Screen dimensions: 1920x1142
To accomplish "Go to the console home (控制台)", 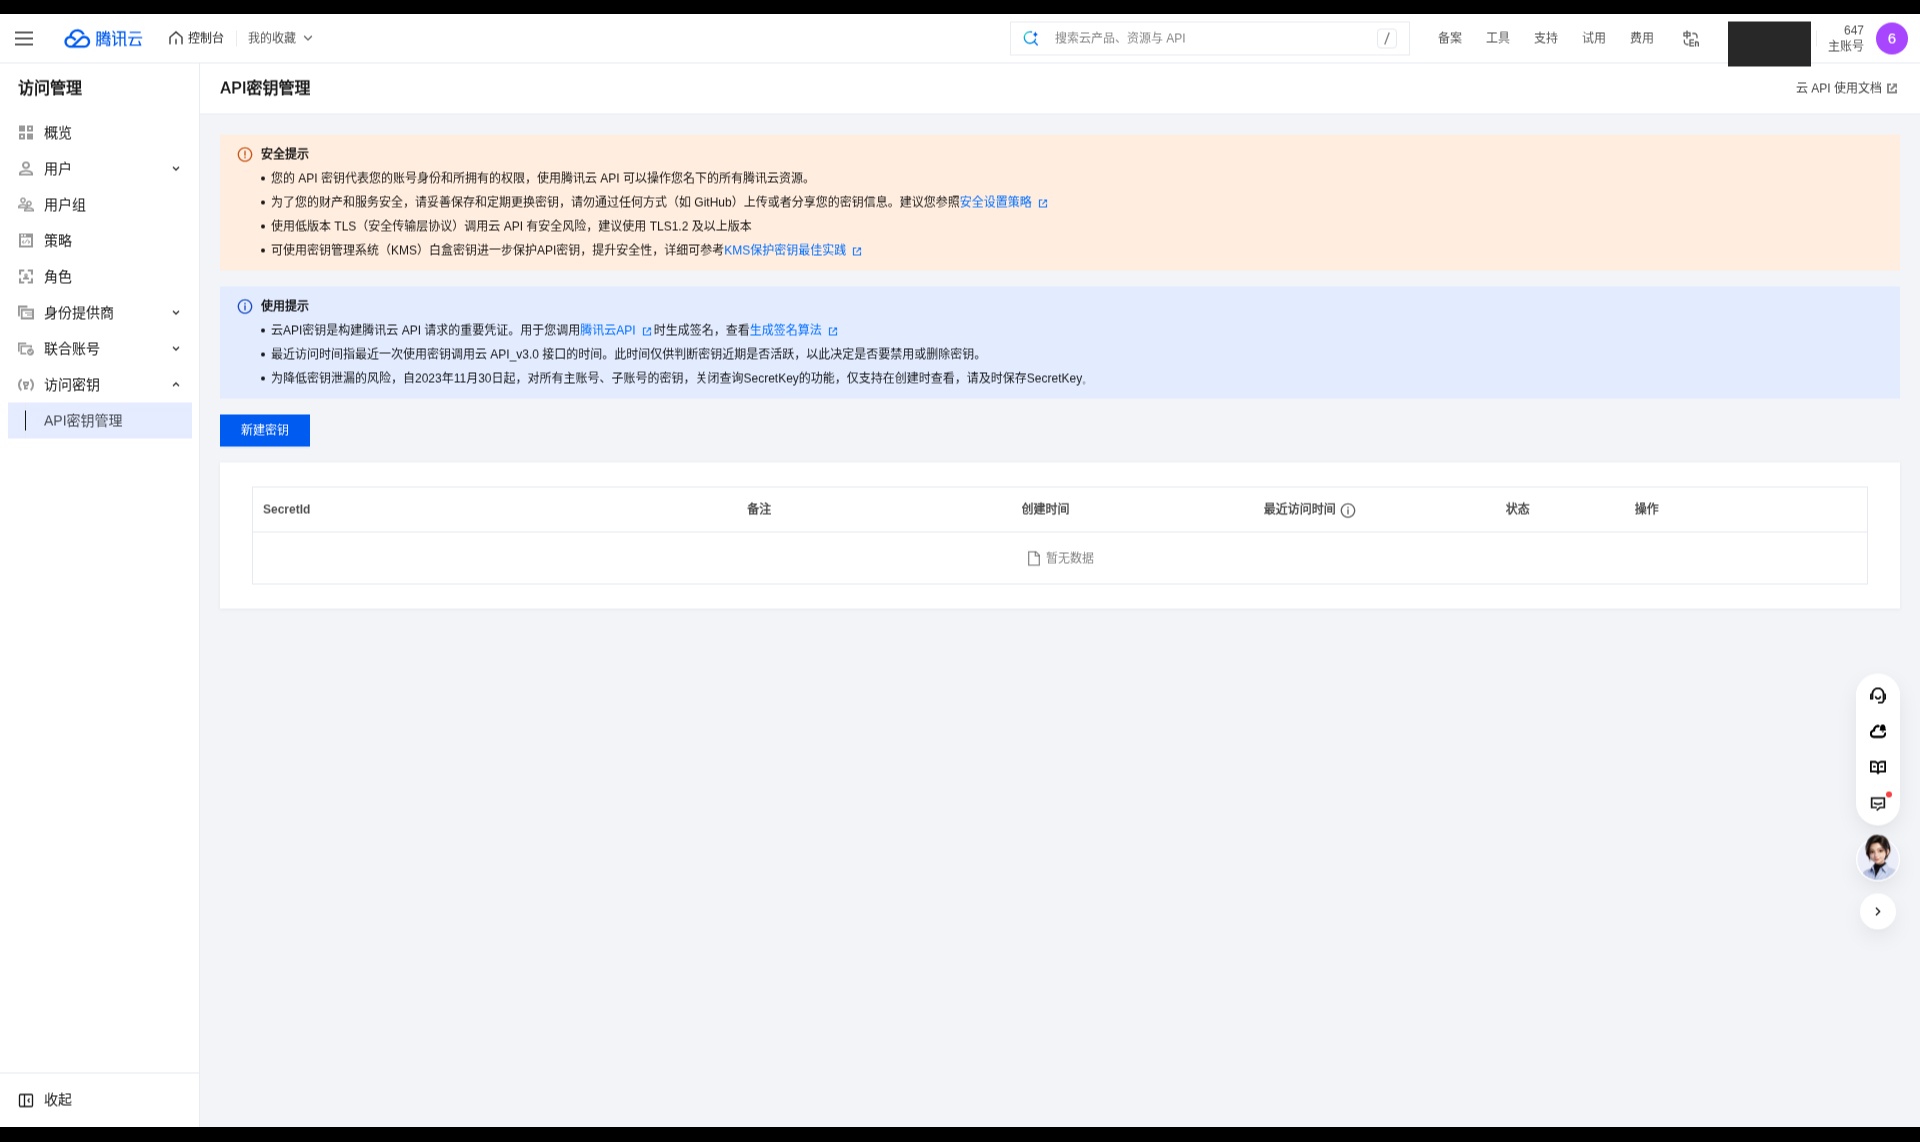I will point(196,38).
